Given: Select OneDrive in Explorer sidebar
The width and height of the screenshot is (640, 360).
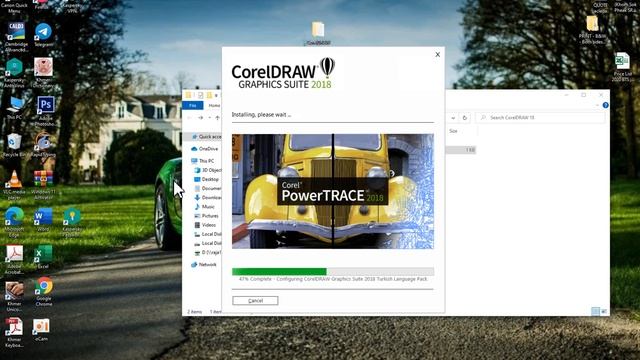Looking at the screenshot, I should click(204, 149).
